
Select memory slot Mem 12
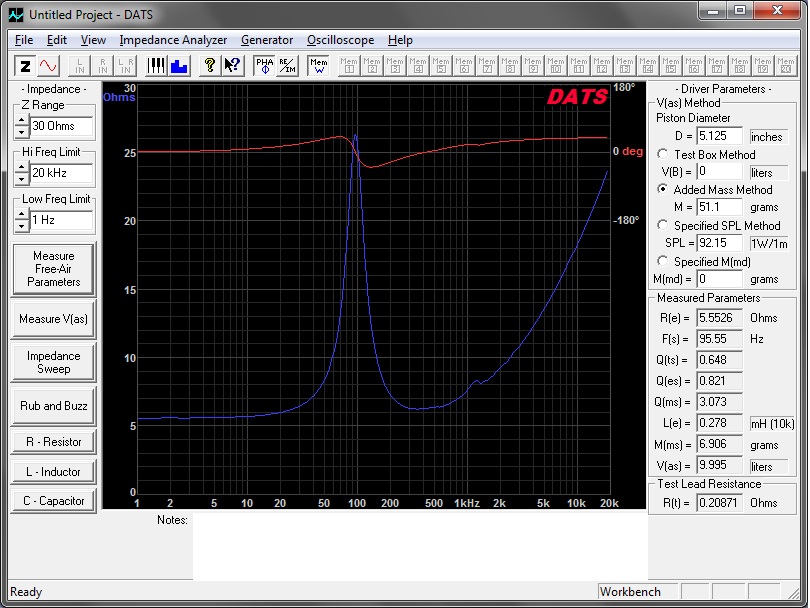(602, 66)
